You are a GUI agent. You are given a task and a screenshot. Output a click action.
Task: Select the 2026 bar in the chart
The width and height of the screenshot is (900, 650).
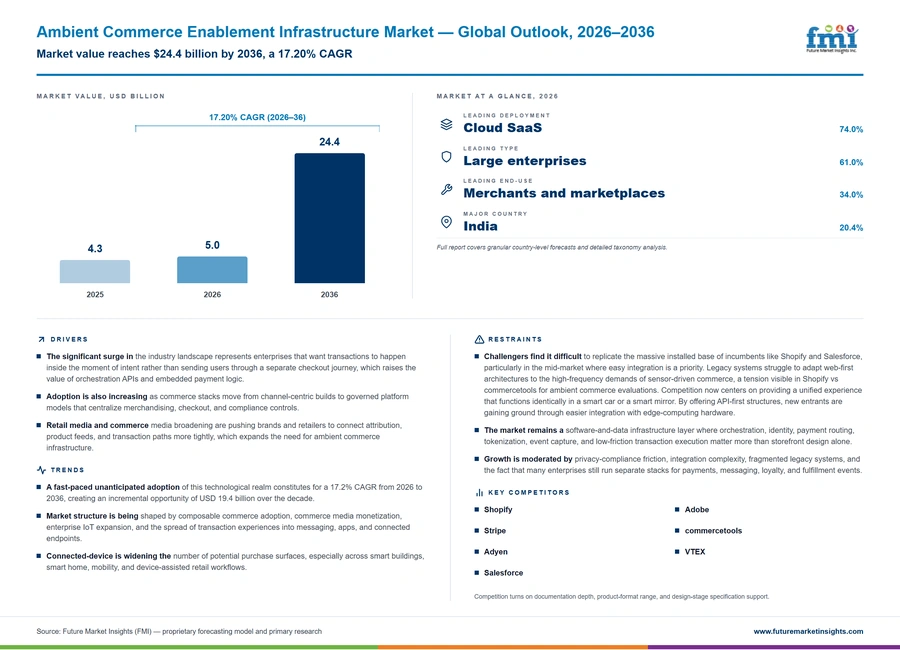click(212, 270)
